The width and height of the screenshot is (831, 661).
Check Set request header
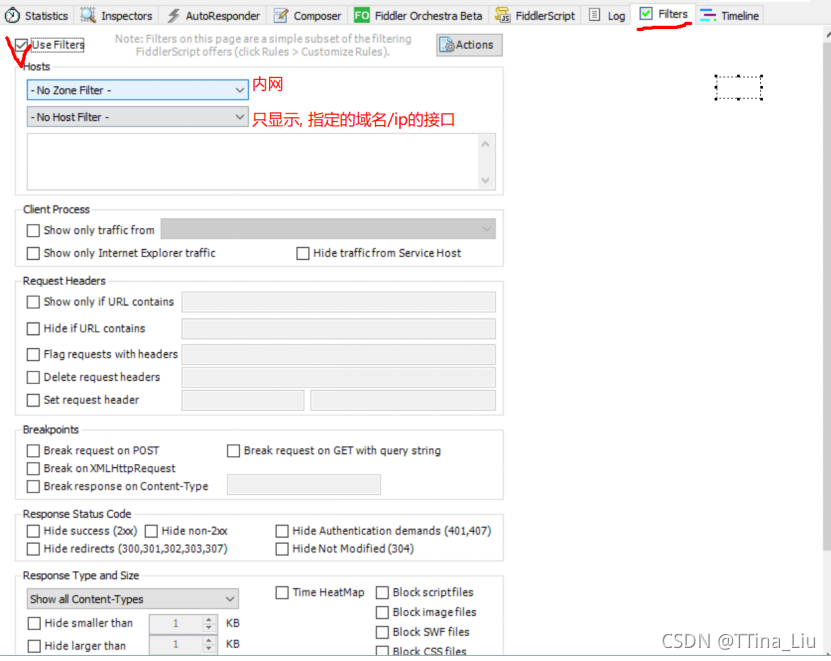point(33,400)
